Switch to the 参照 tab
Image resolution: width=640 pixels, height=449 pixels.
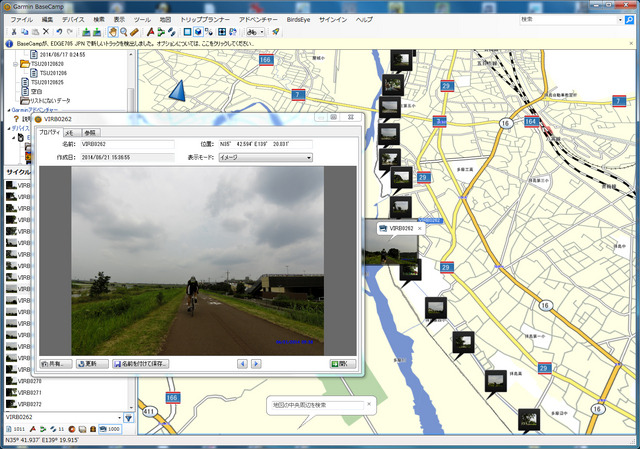click(90, 133)
